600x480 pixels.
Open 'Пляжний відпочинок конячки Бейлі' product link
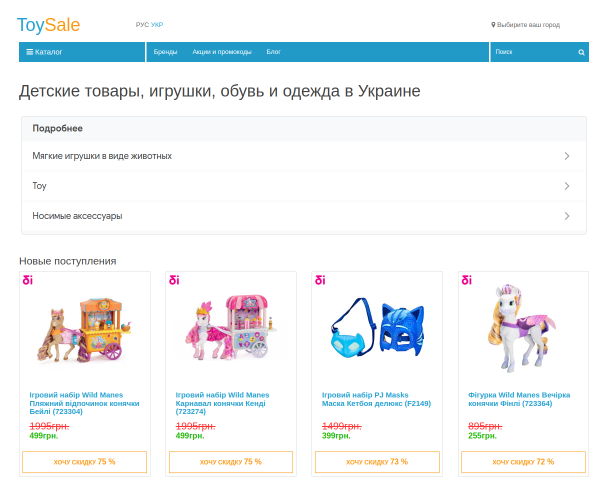(x=84, y=403)
